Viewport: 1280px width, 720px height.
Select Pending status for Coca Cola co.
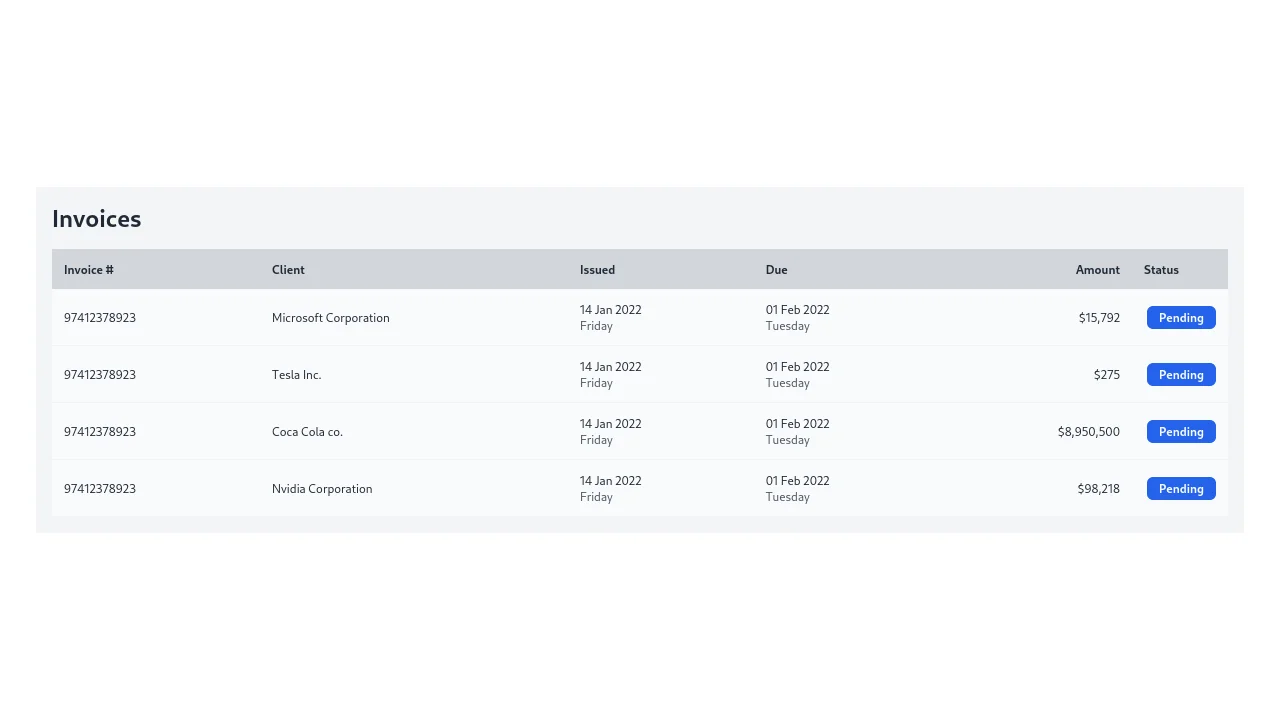point(1181,432)
